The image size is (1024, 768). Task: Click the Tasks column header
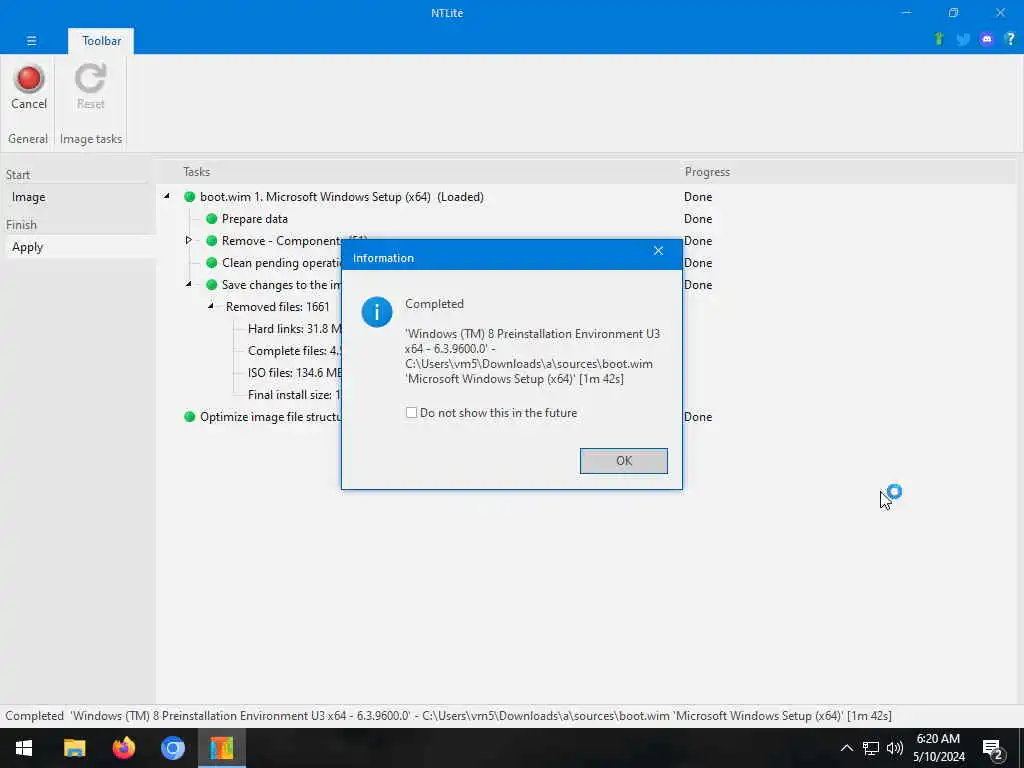click(197, 172)
